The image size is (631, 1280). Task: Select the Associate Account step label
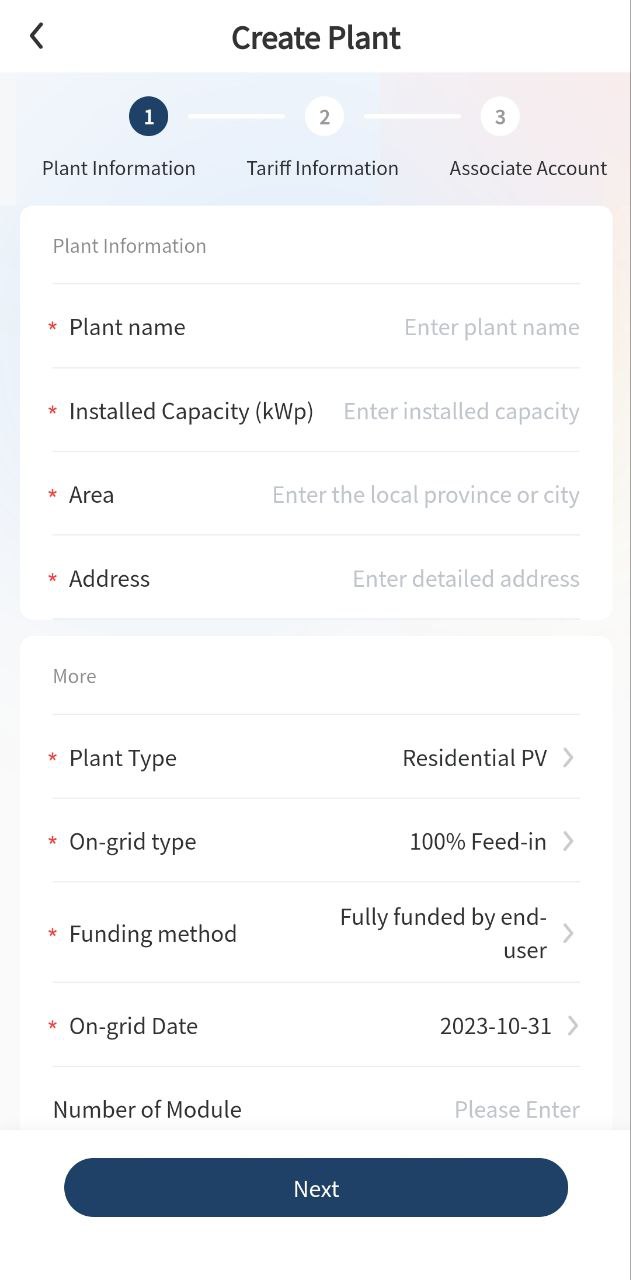(x=528, y=168)
